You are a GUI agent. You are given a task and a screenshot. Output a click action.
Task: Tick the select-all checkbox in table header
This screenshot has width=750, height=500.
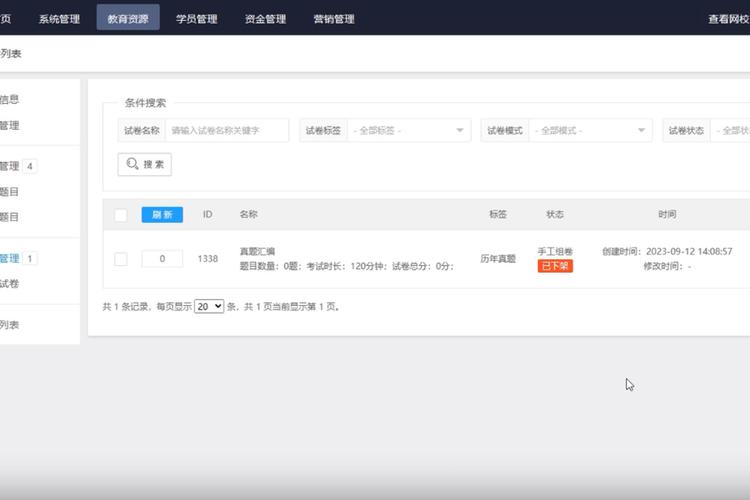[x=121, y=215]
